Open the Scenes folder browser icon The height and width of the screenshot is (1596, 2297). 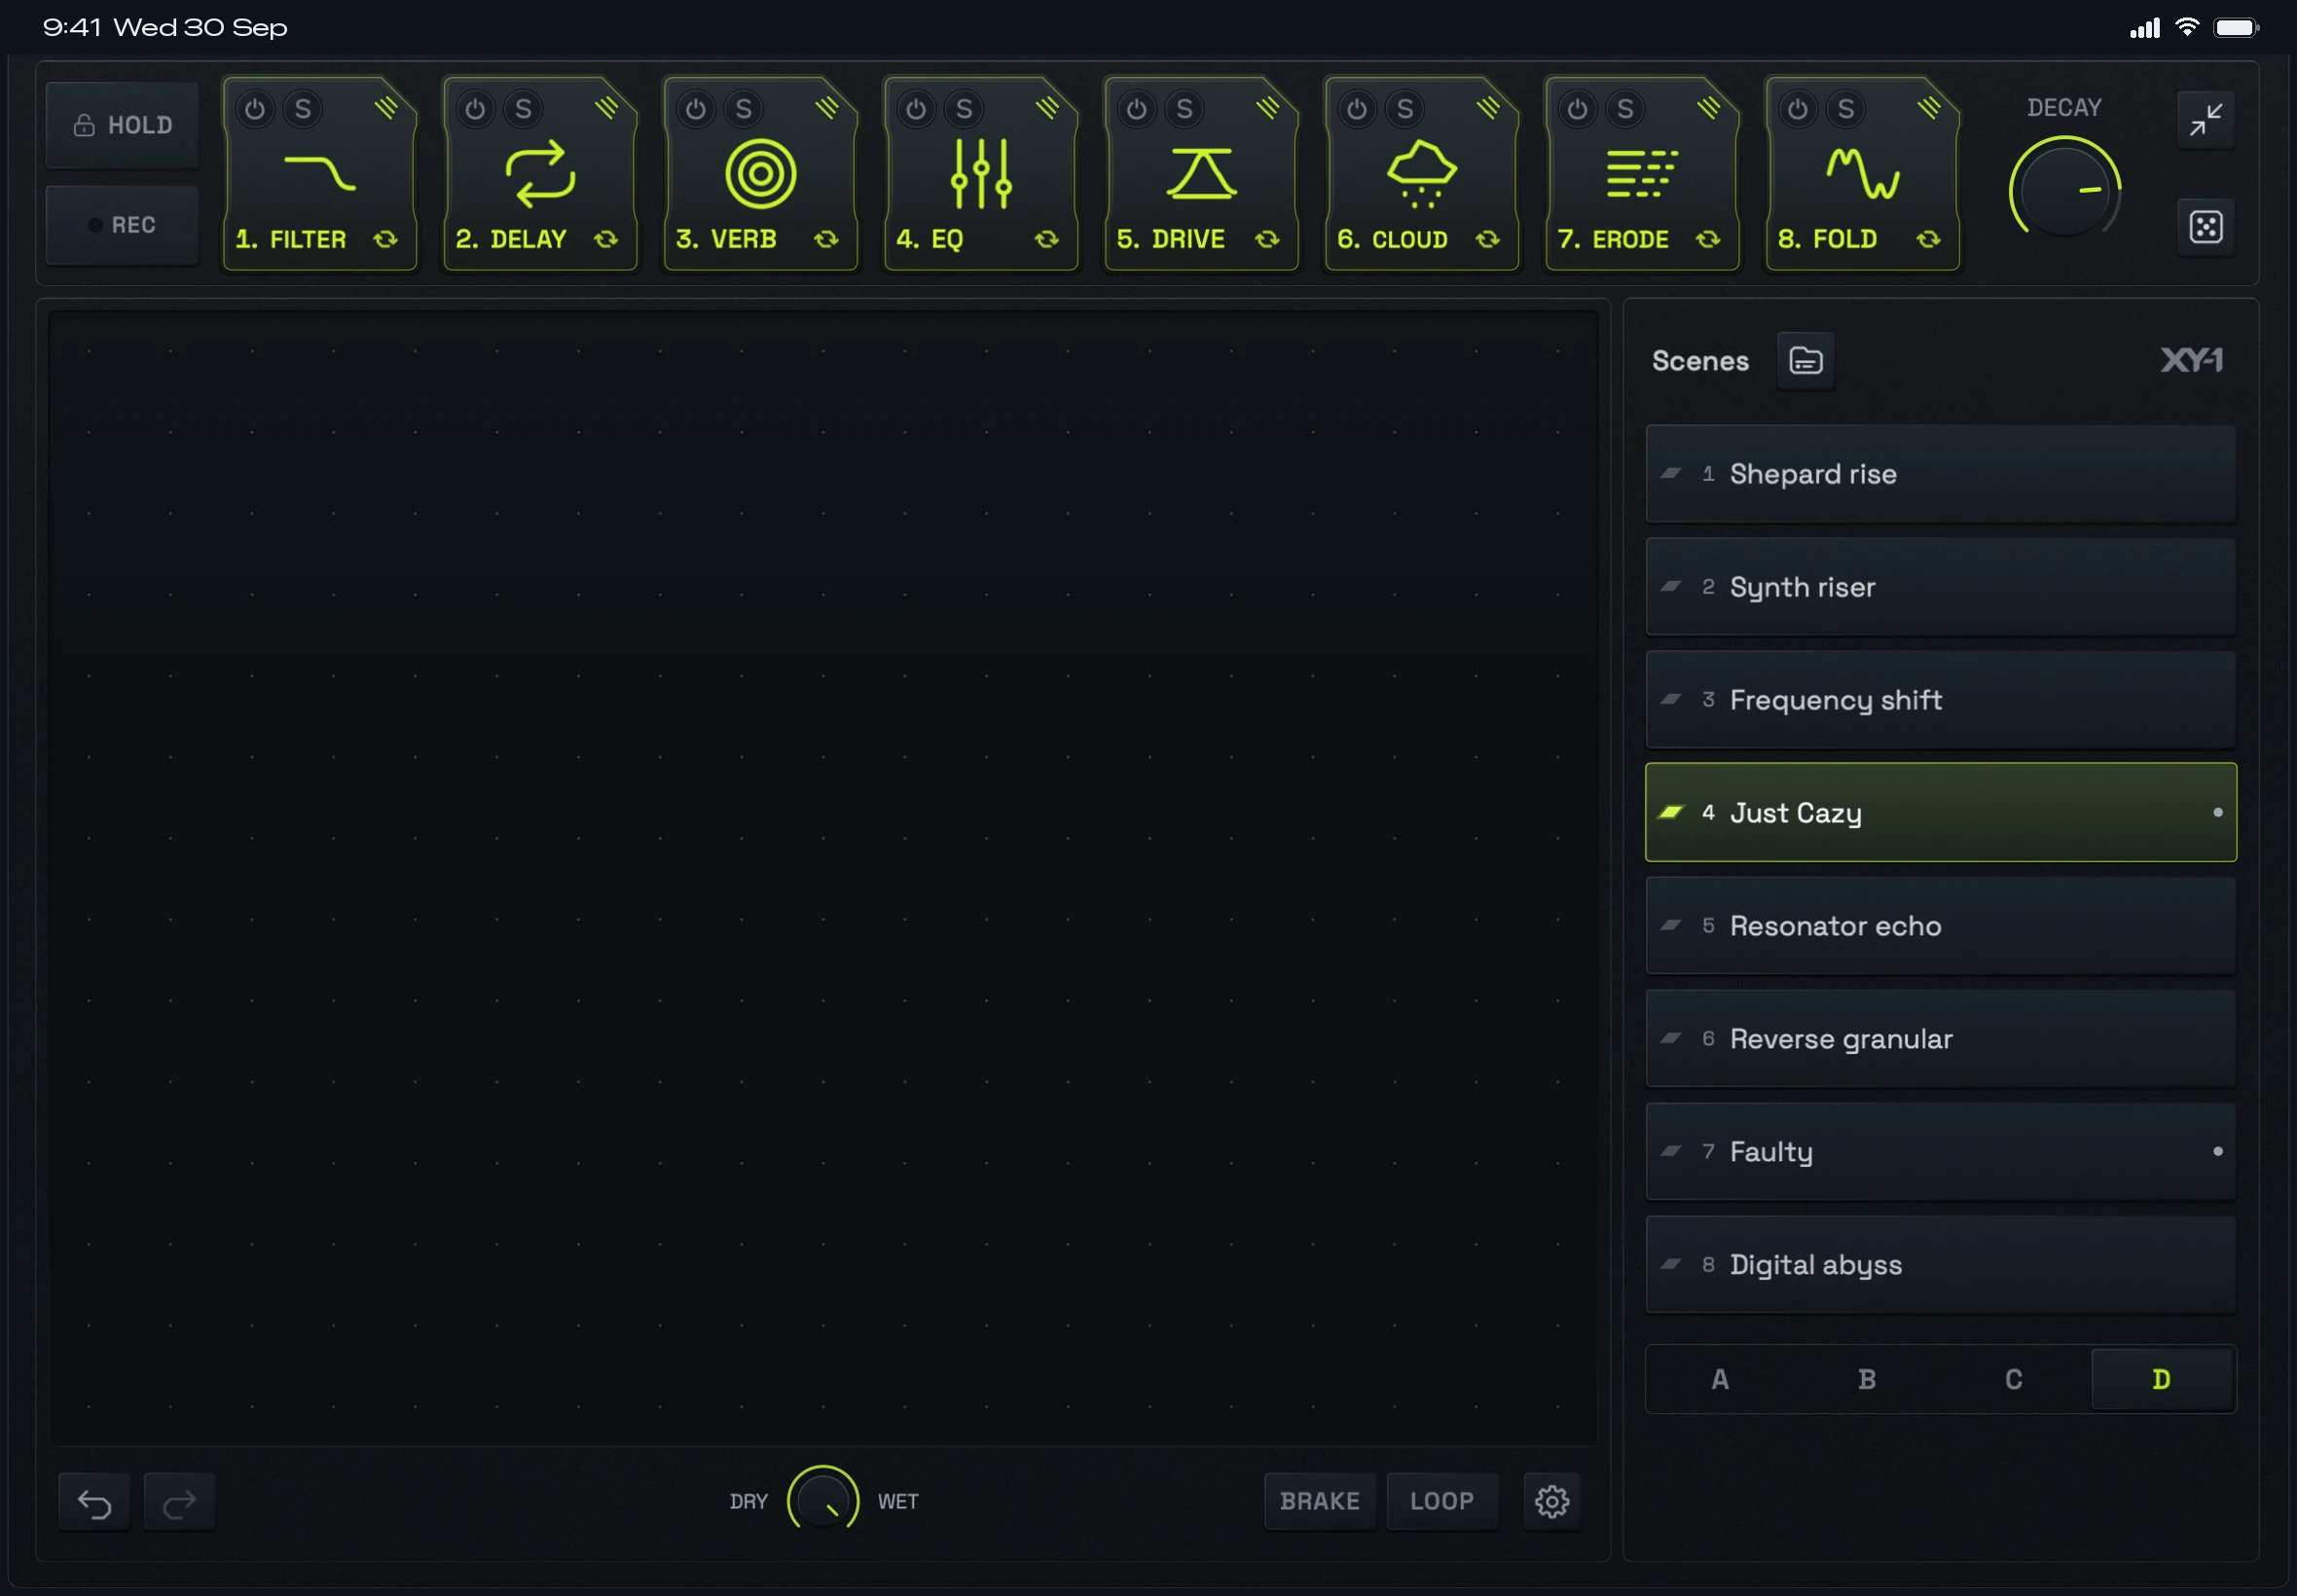click(1805, 361)
